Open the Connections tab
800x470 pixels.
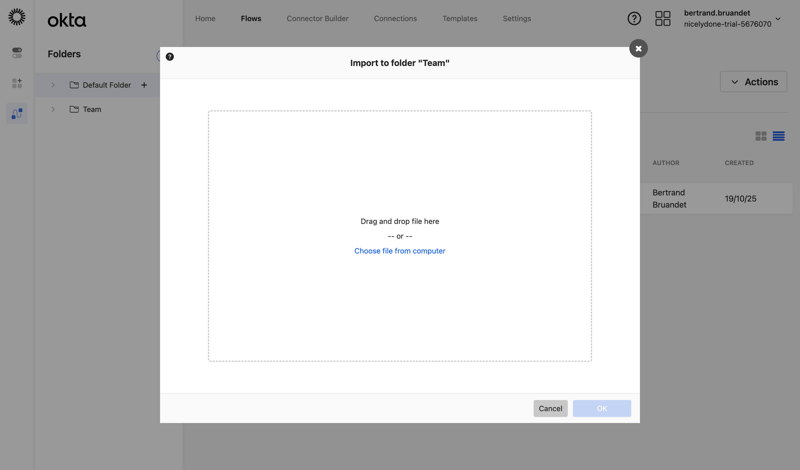[x=395, y=18]
